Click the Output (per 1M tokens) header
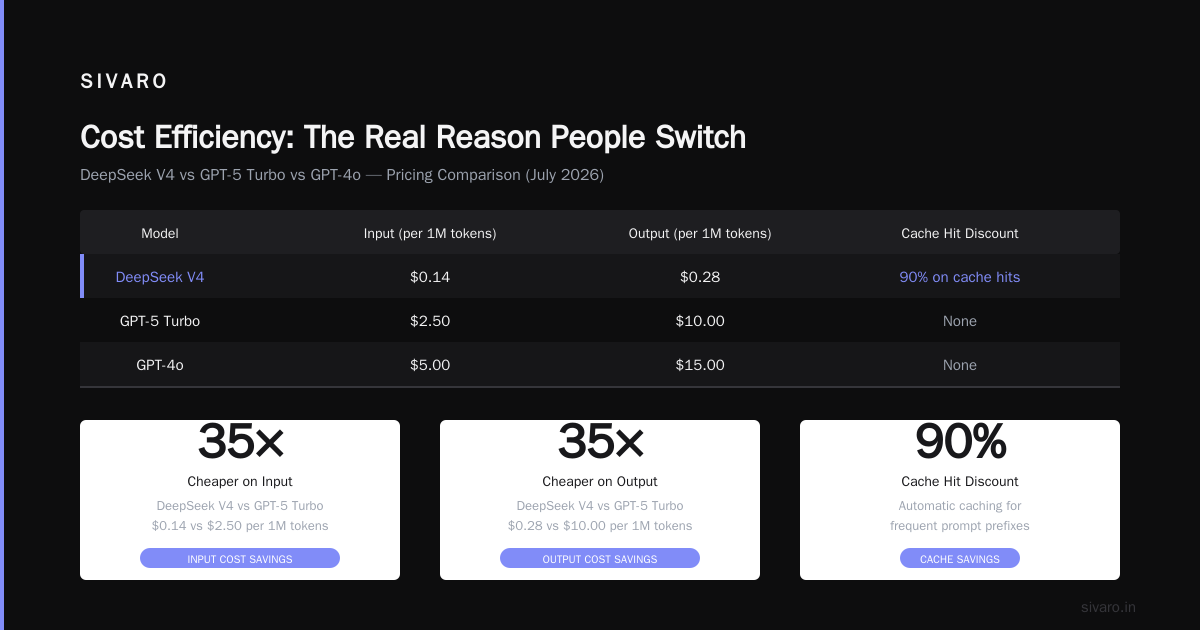Image resolution: width=1200 pixels, height=630 pixels. [x=700, y=233]
